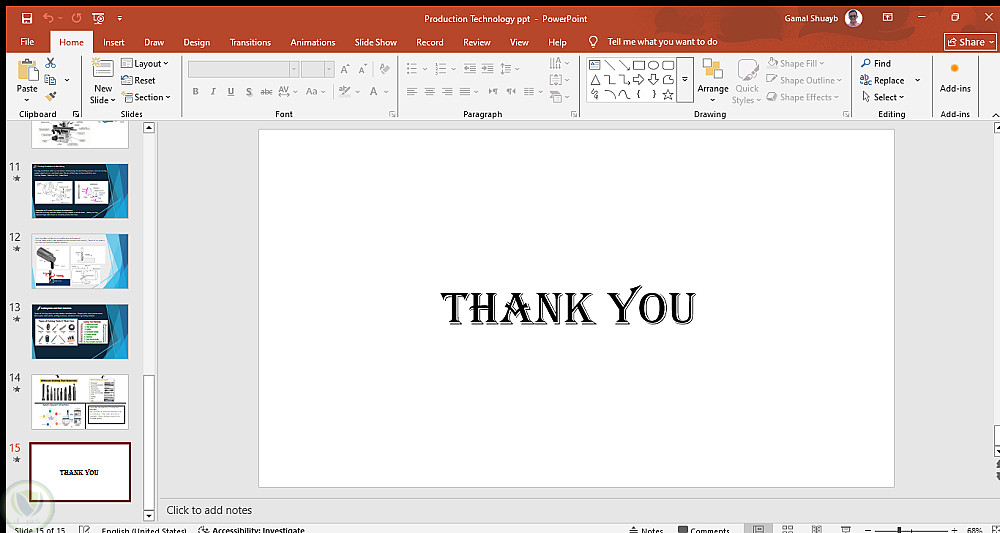
Task: Open the File tab
Action: [27, 42]
